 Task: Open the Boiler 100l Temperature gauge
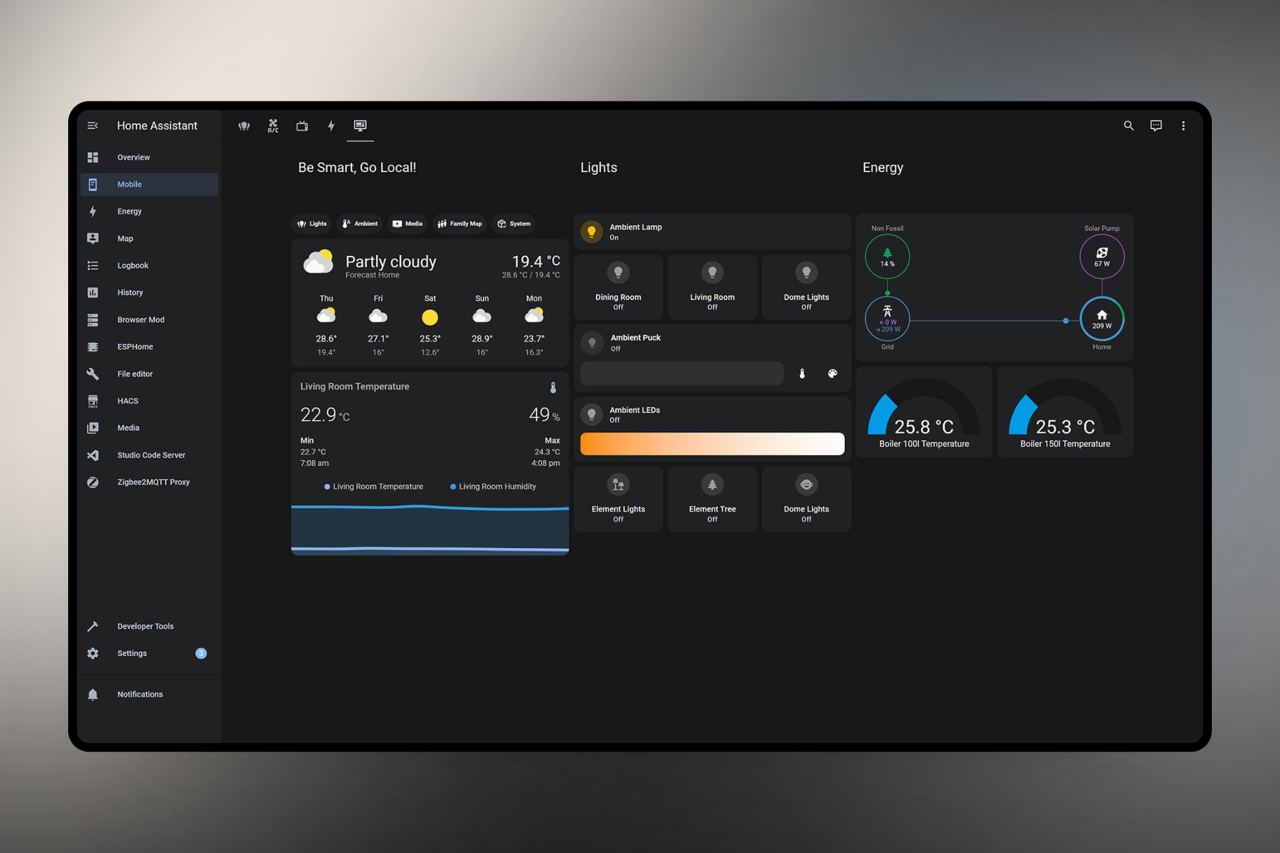[924, 412]
